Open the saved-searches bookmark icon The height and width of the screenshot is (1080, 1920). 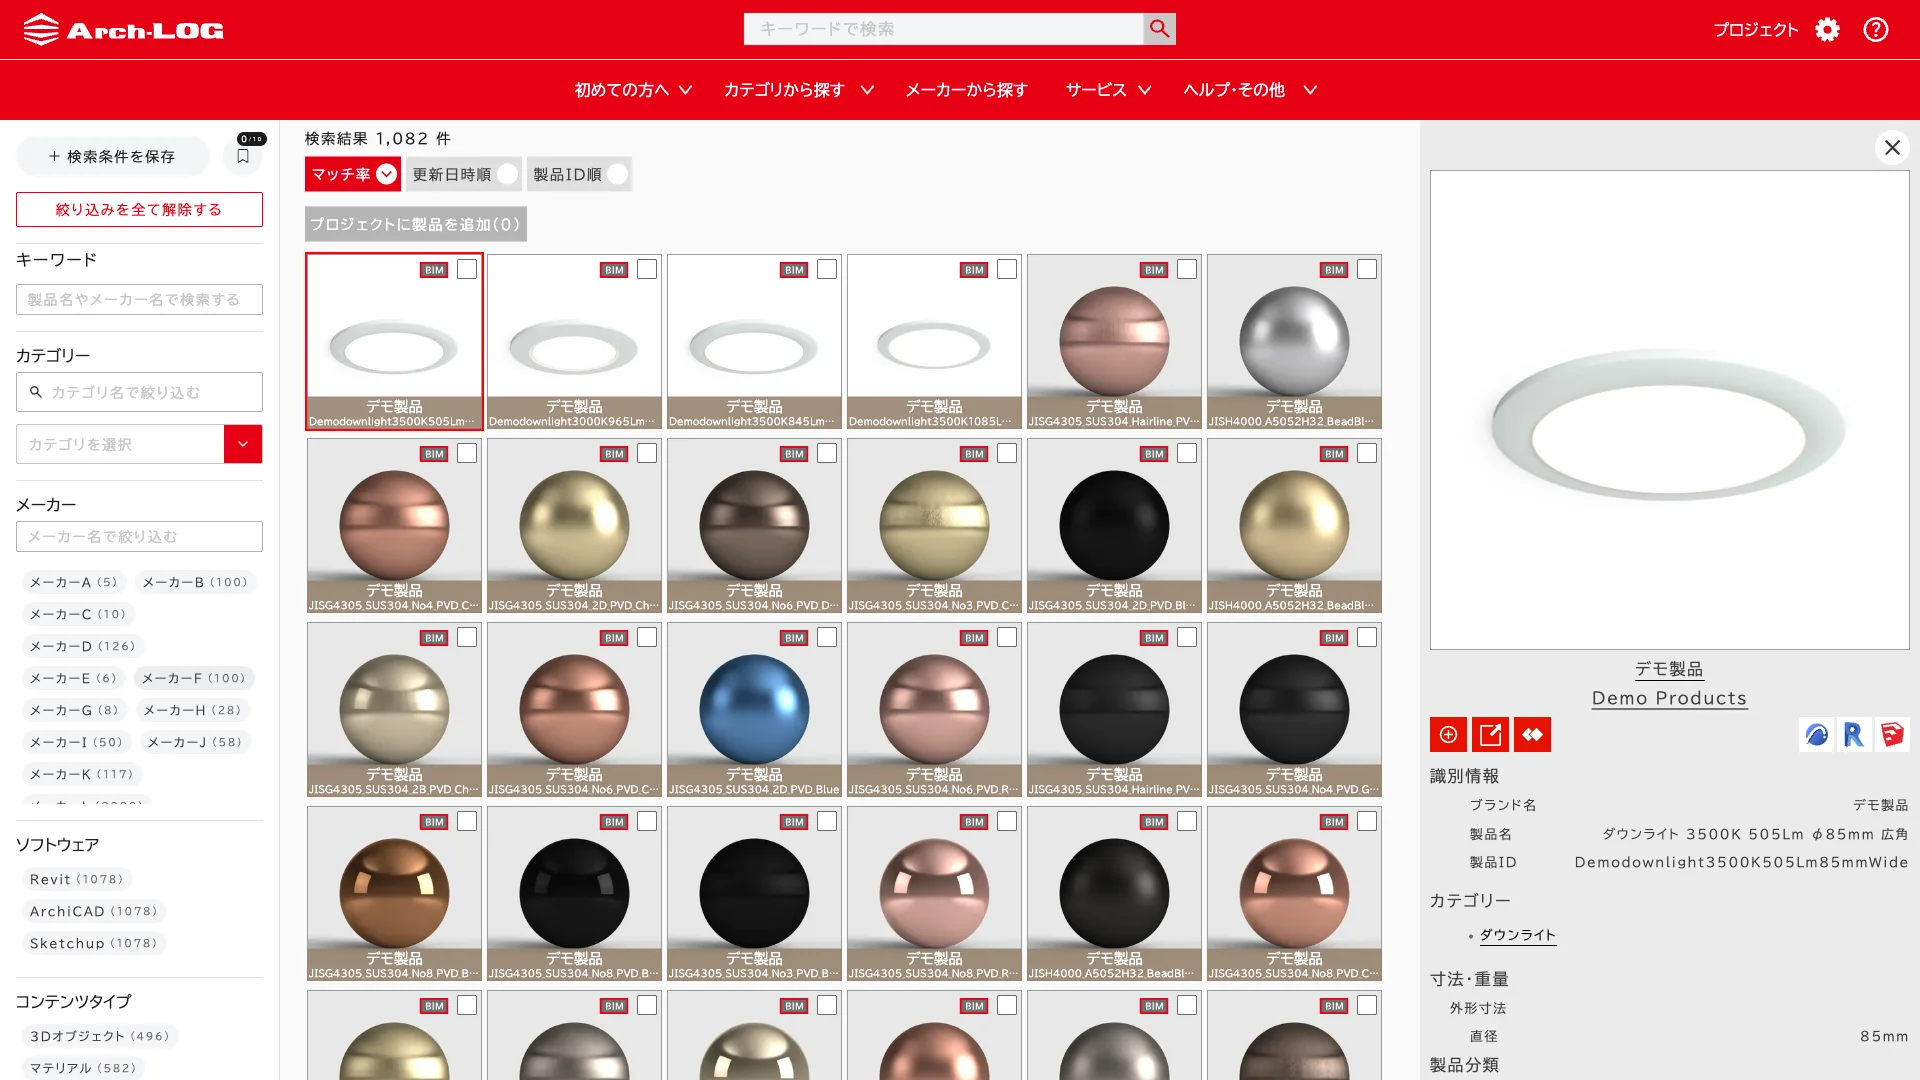coord(243,156)
